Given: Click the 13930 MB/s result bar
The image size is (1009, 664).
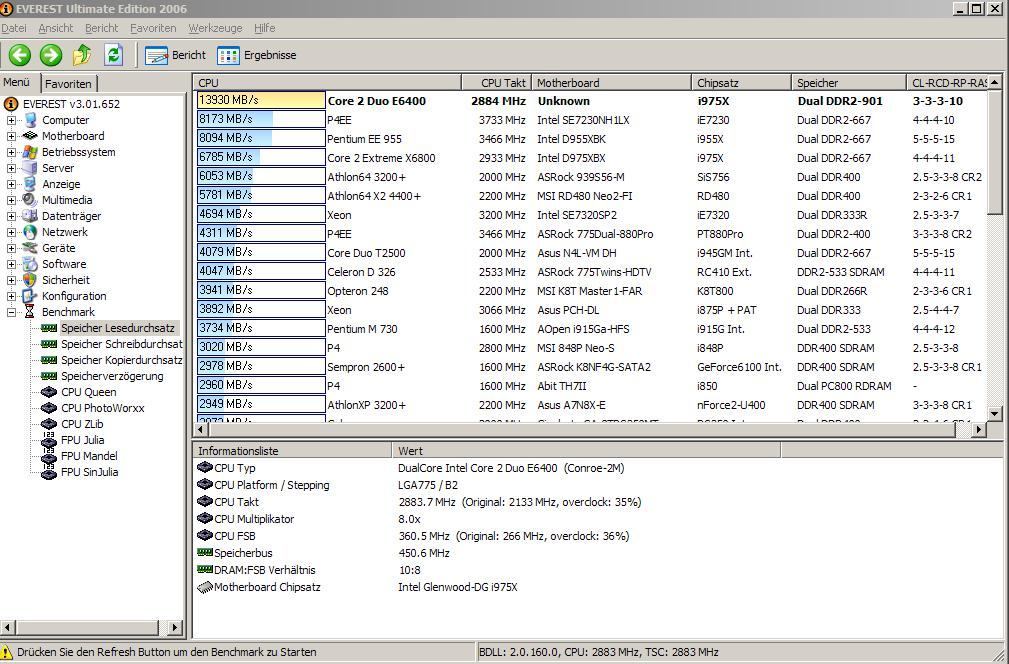Looking at the screenshot, I should 261,100.
